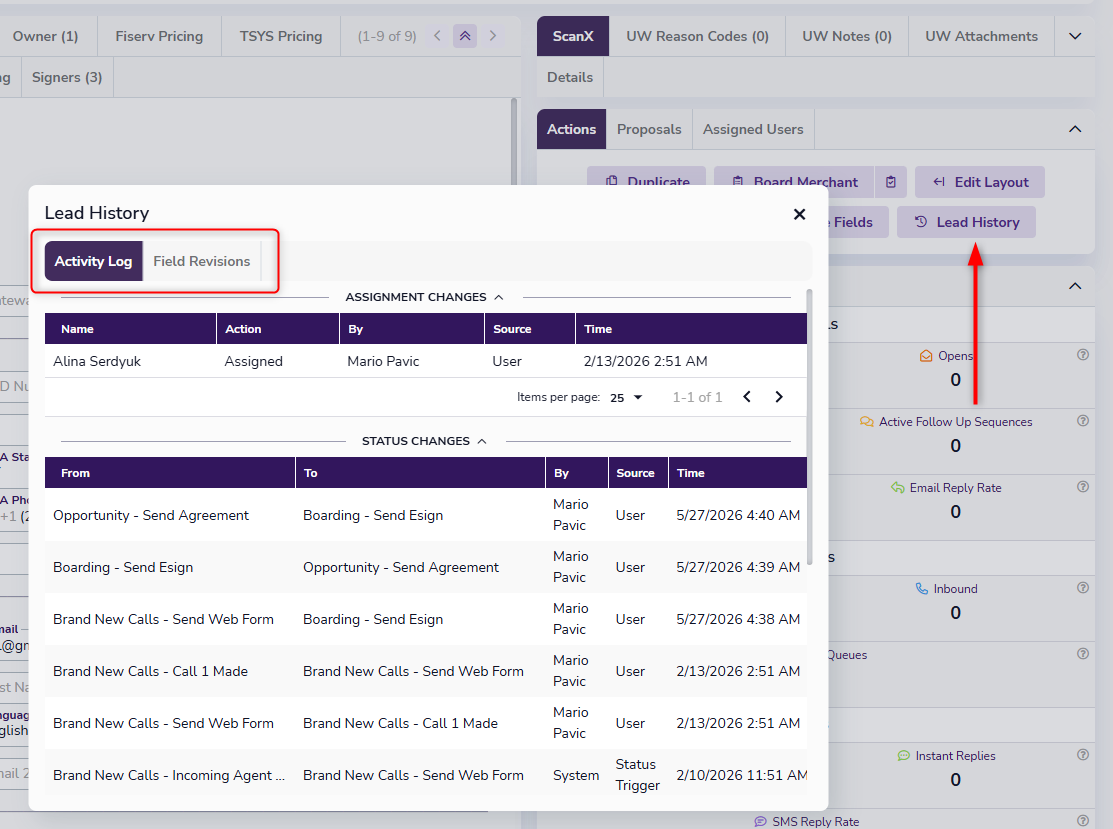1113x829 pixels.
Task: Click the Status Trigger source cell
Action: pos(637,775)
